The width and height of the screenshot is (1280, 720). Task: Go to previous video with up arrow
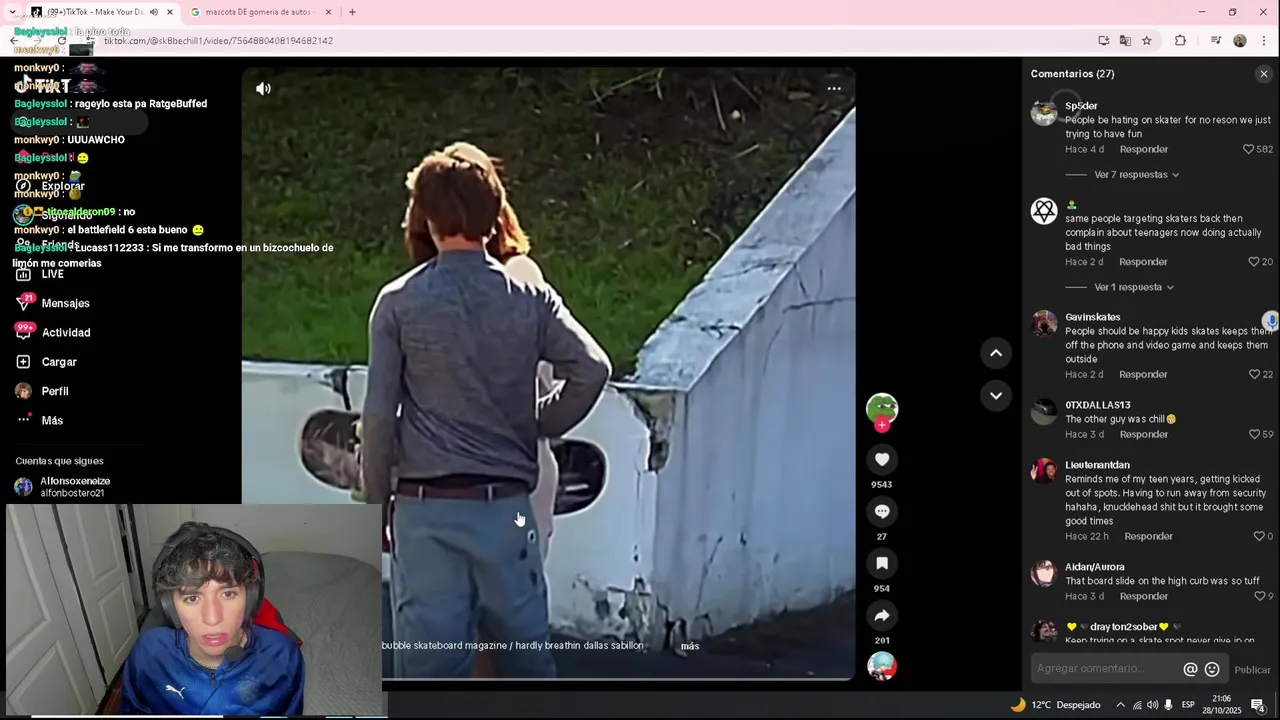(995, 352)
